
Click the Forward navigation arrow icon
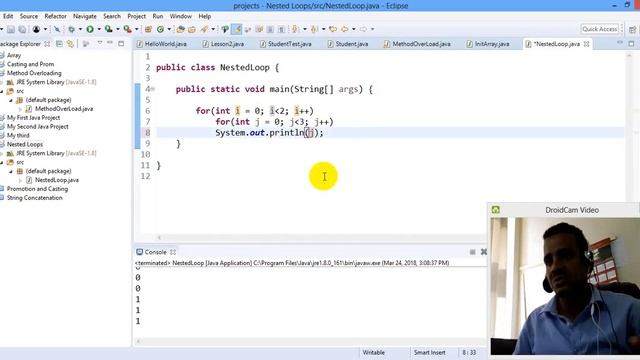363,29
